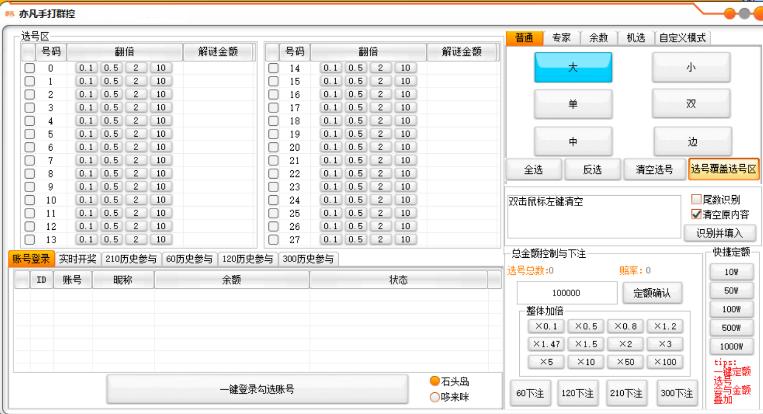This screenshot has width=763, height=414.
Task: Open the 余数 tab
Action: coord(599,37)
